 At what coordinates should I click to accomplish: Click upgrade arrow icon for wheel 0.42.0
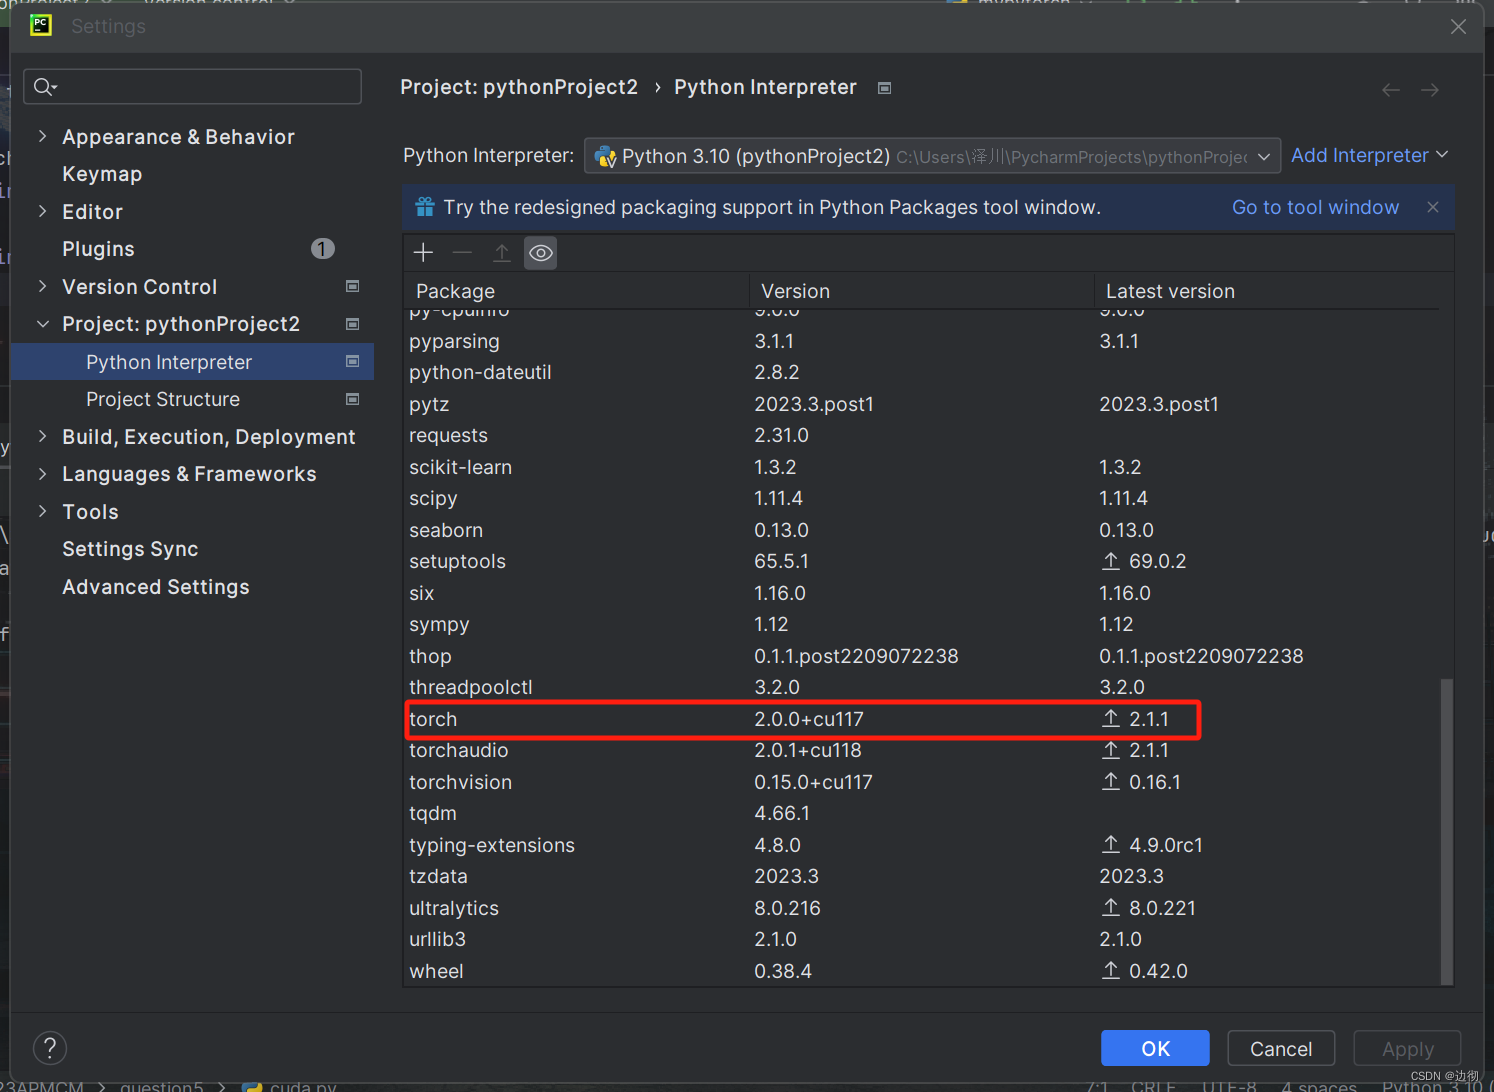click(x=1111, y=971)
